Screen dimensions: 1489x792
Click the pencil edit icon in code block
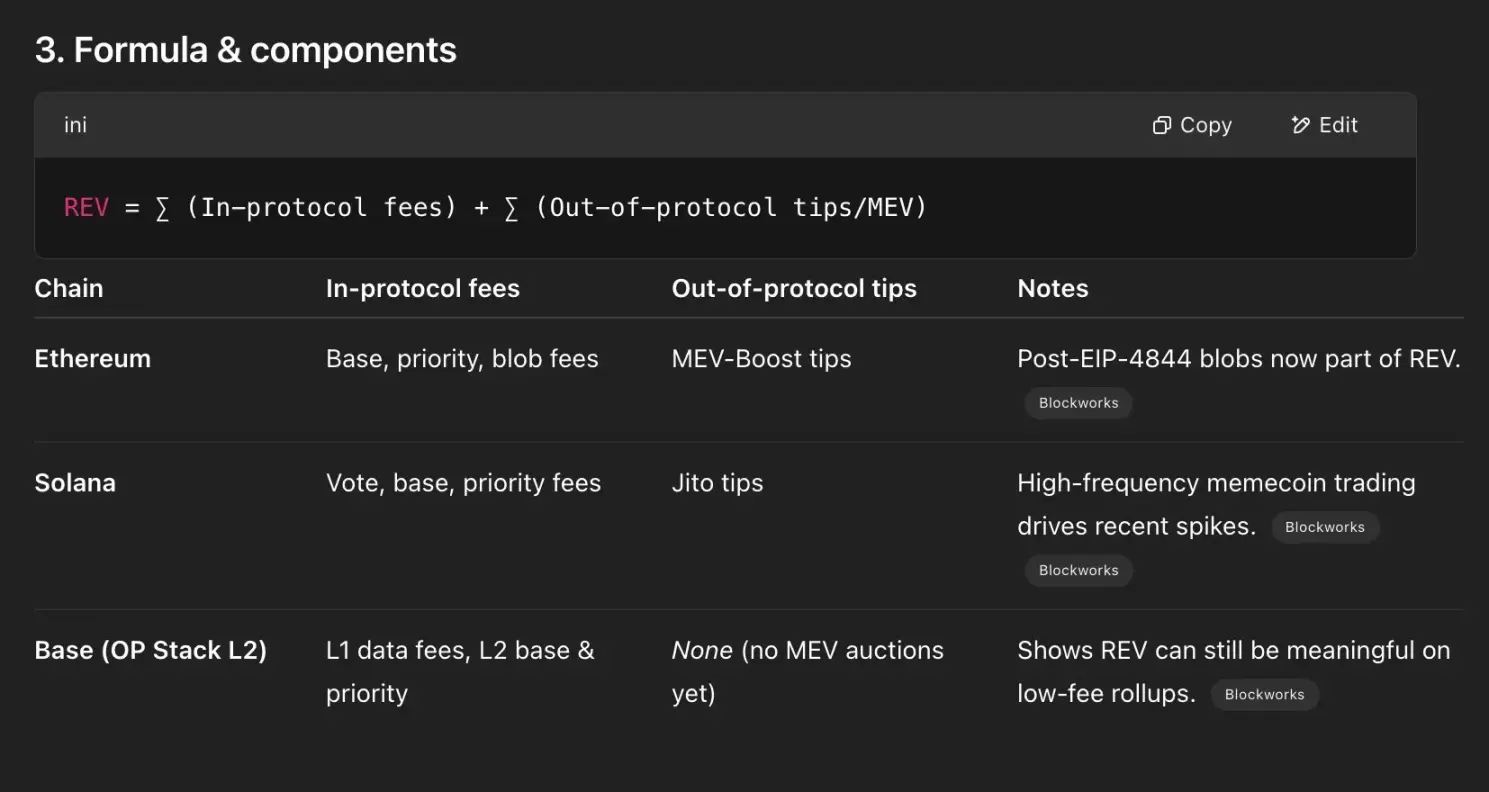tap(1300, 125)
